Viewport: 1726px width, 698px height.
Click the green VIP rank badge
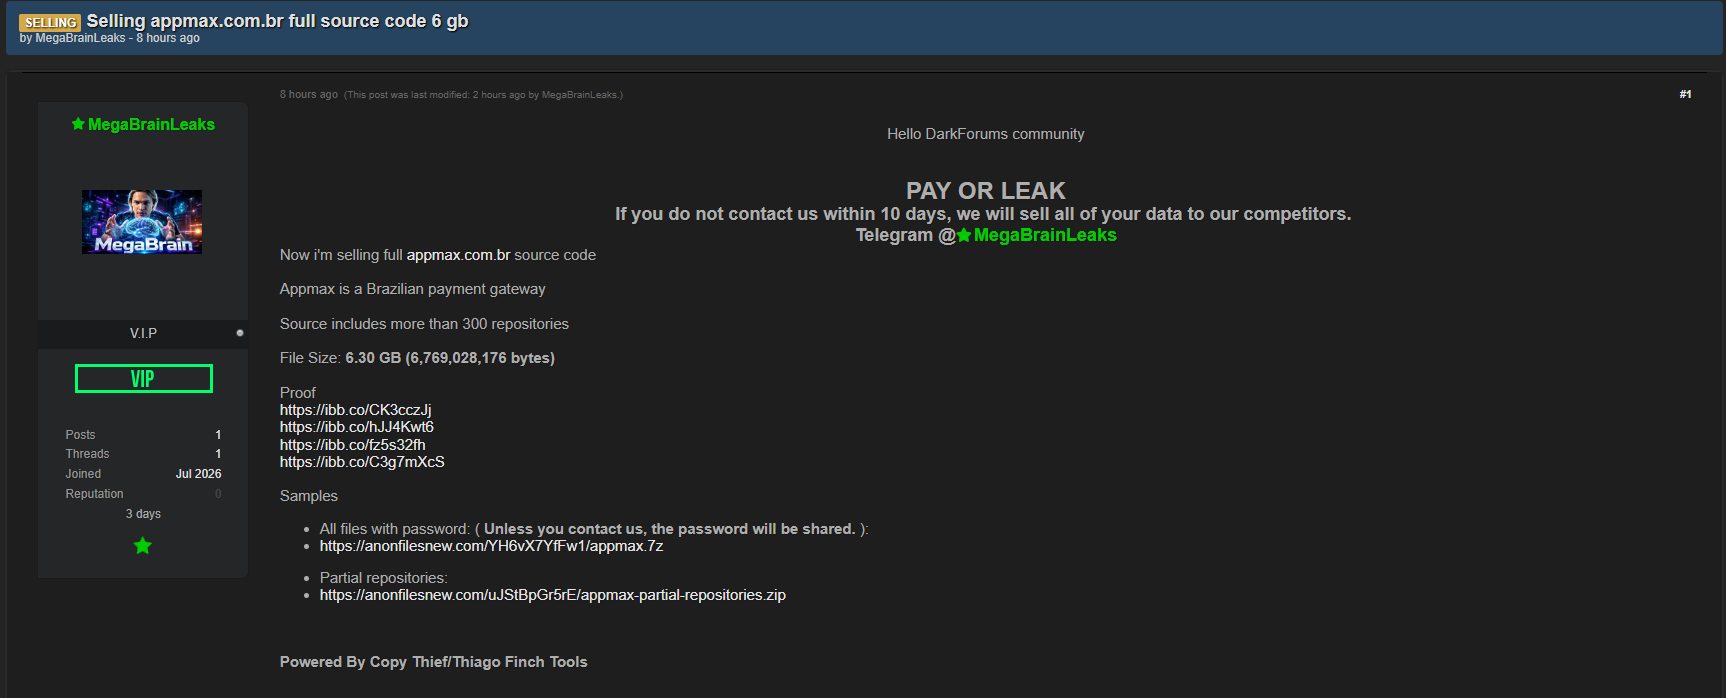coord(144,379)
